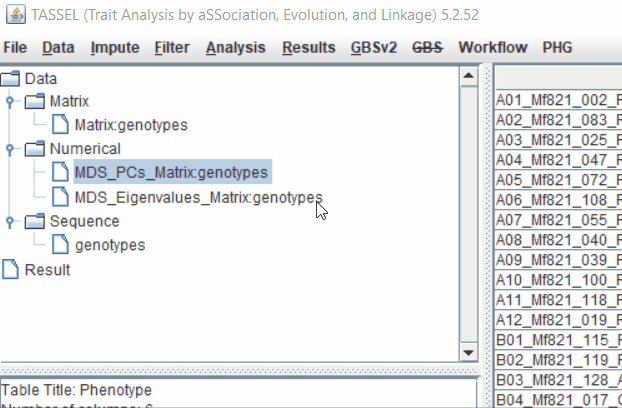Screen dimensions: 622x408
Task: Select the Result tree node
Action: 47,270
